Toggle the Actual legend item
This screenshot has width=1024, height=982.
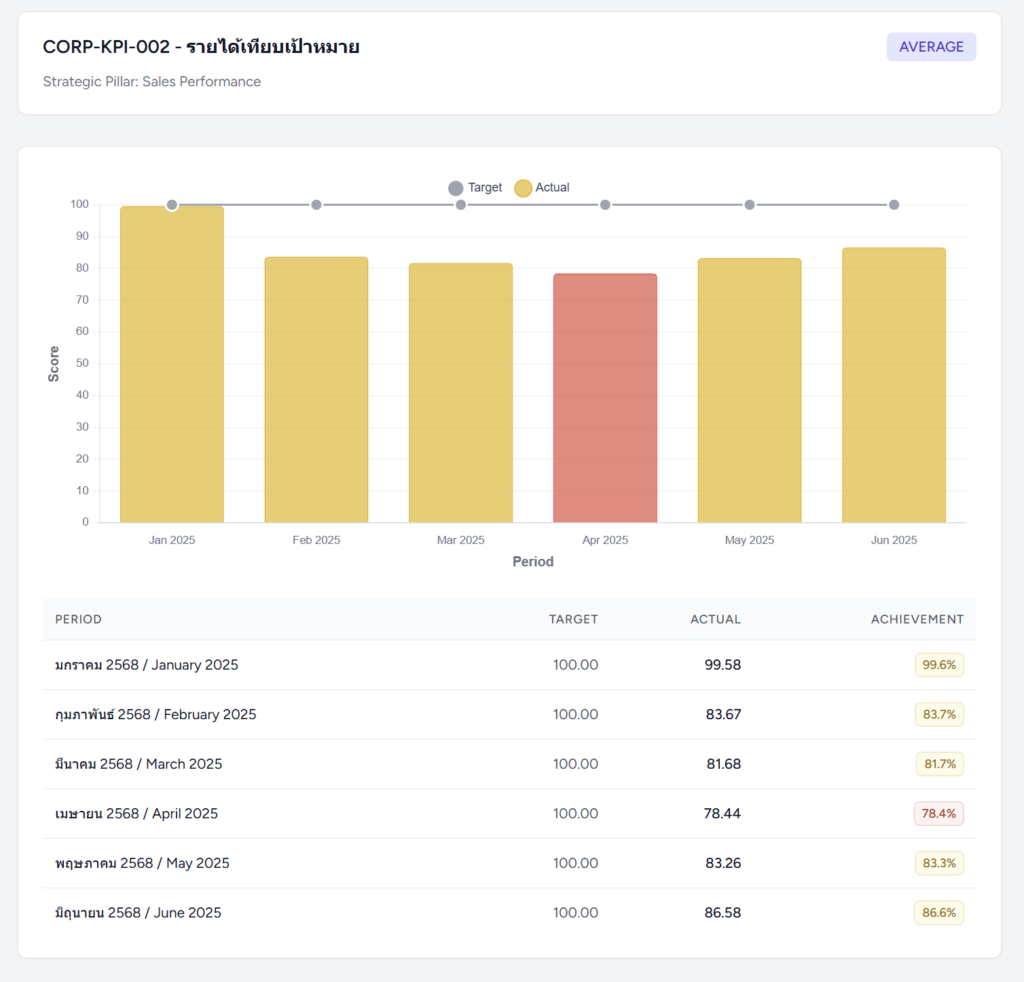pos(542,188)
